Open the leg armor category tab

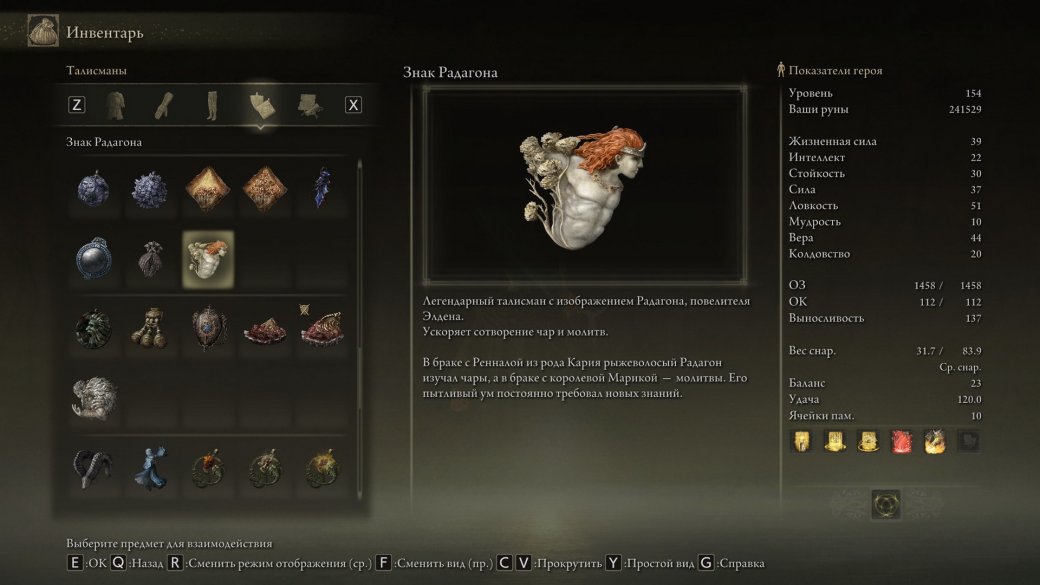pos(212,105)
